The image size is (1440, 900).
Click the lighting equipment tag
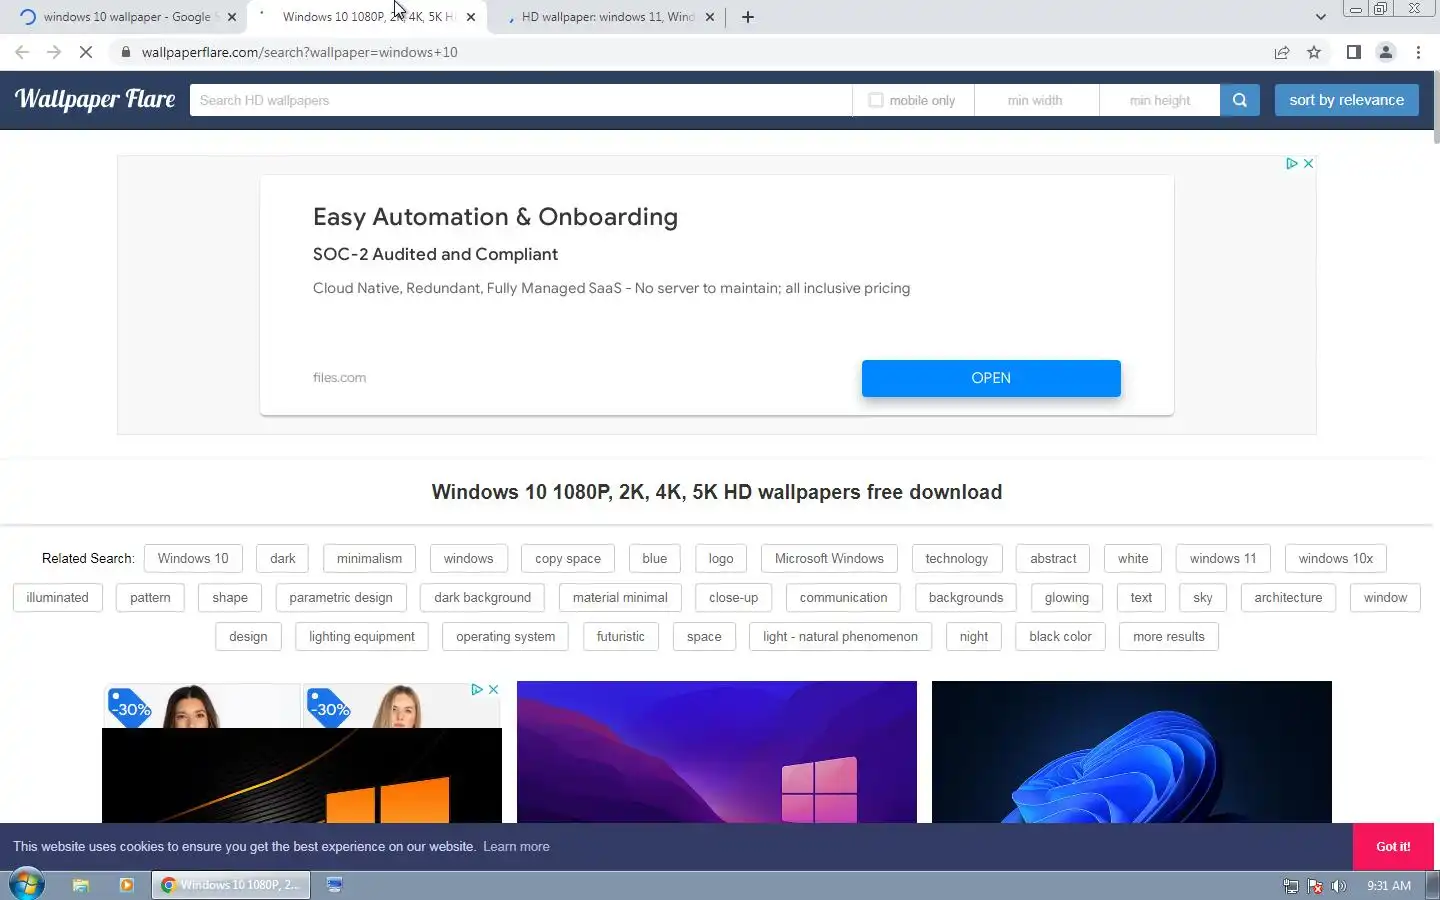pos(362,636)
